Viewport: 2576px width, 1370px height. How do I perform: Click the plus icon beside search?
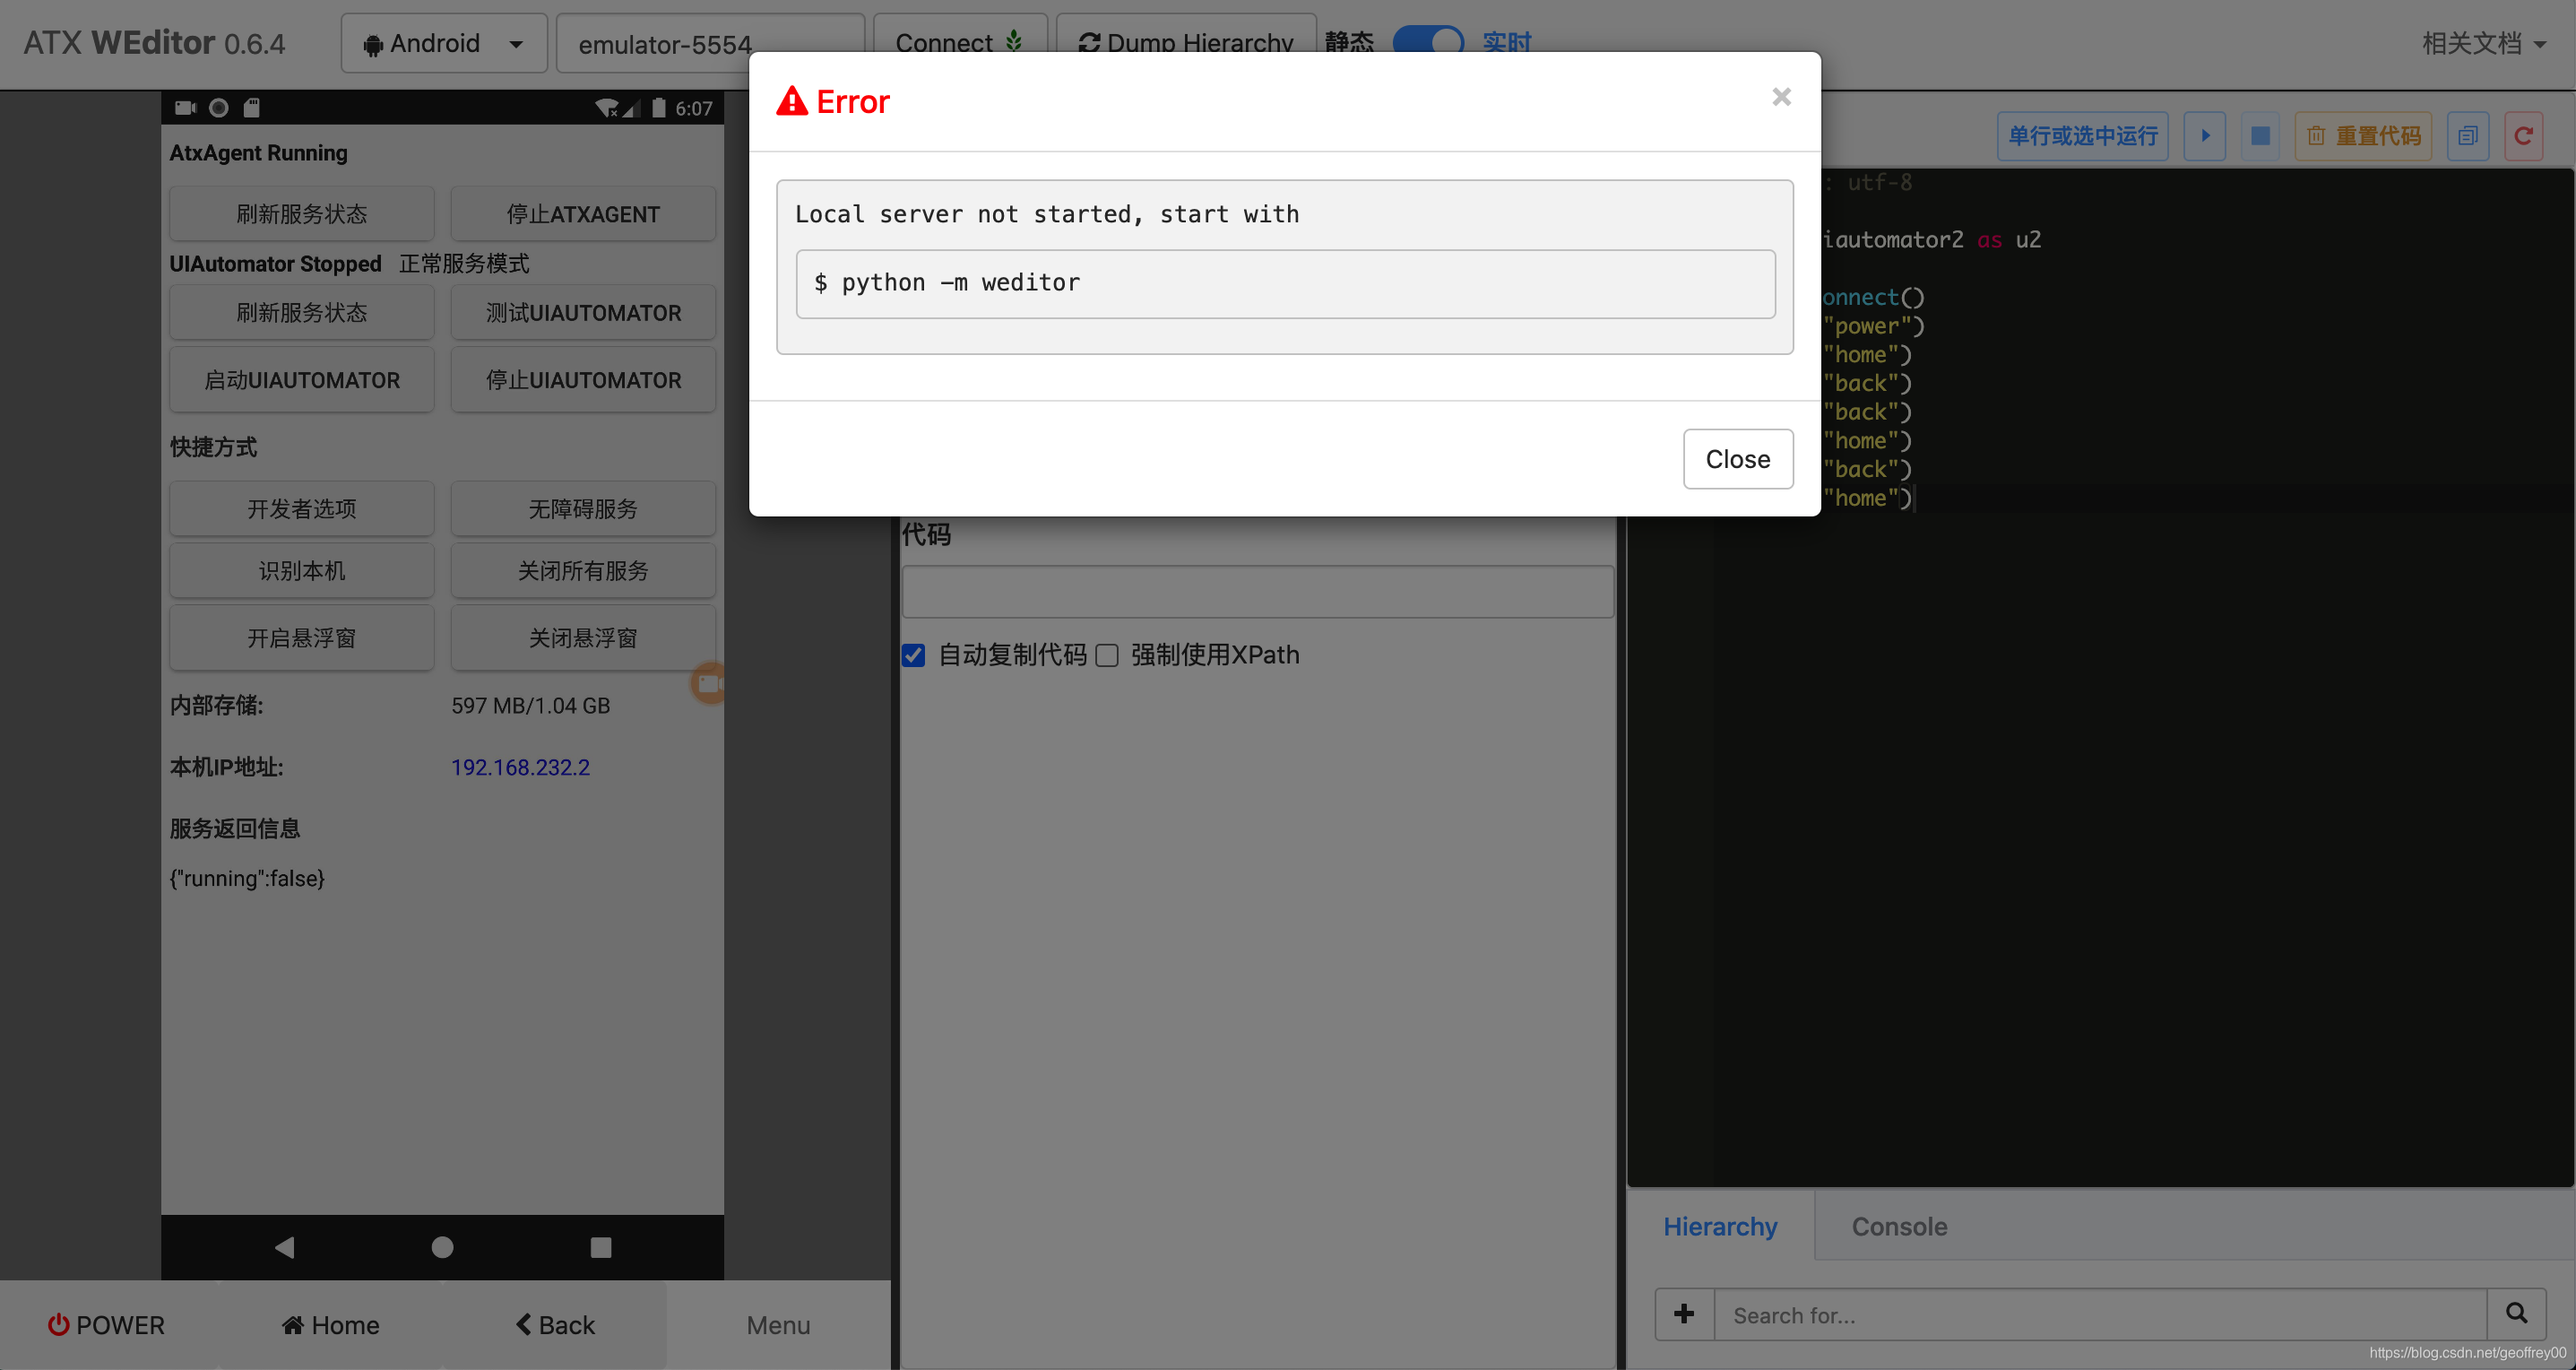[x=1684, y=1314]
